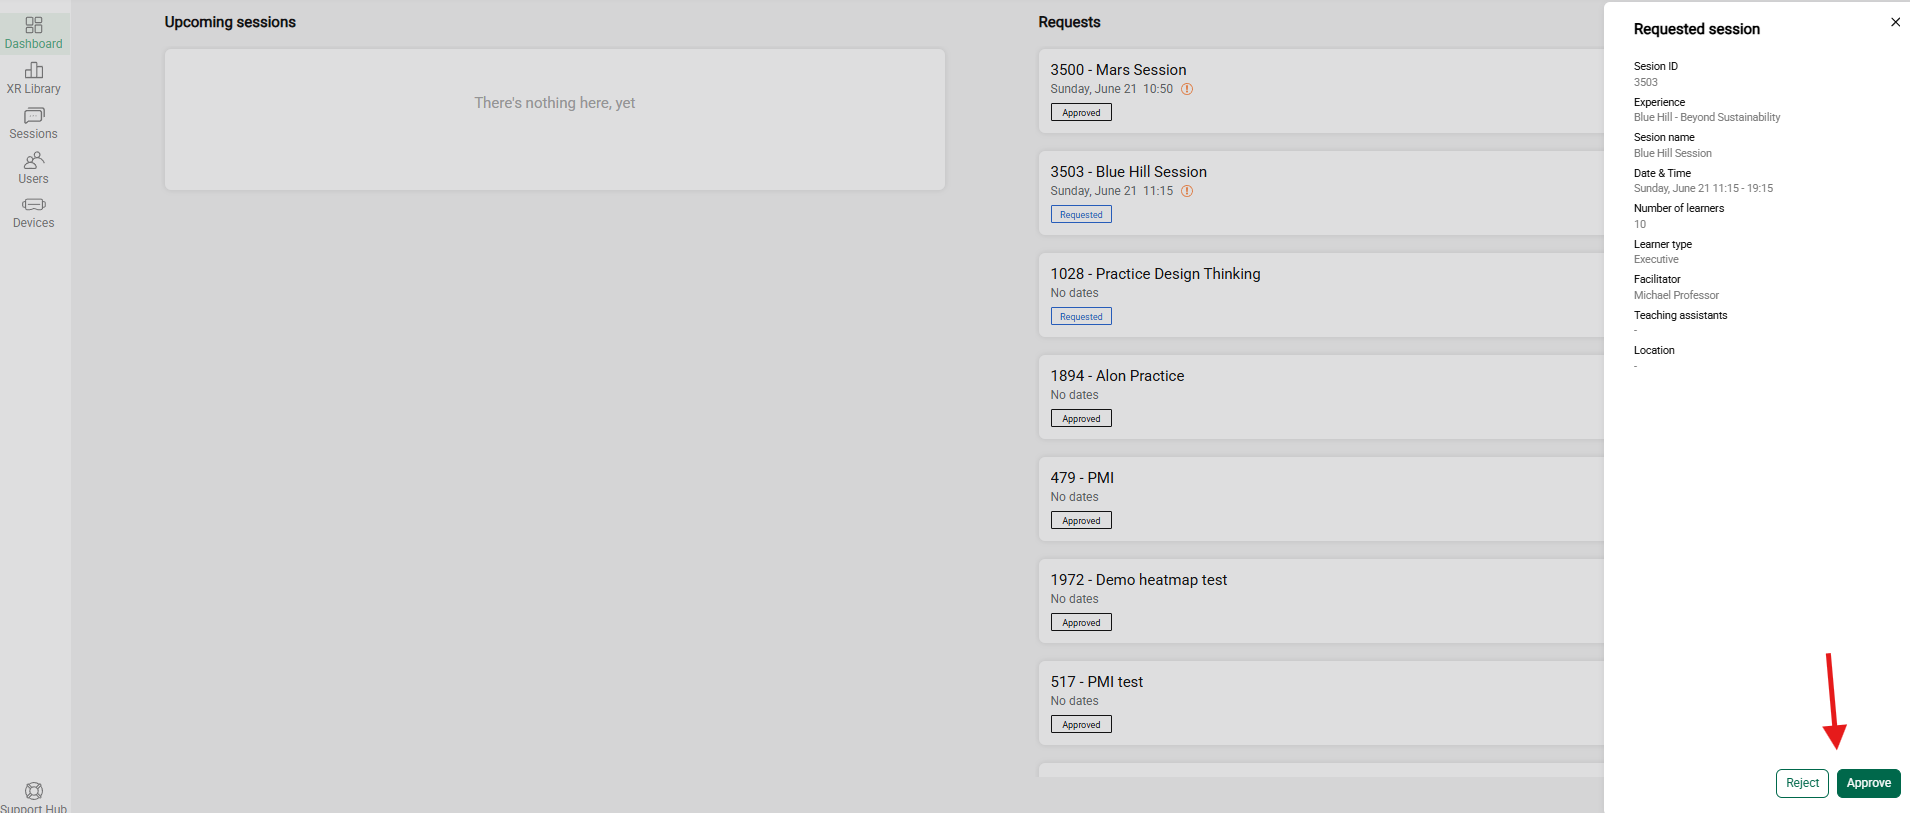Image resolution: width=1910 pixels, height=813 pixels.
Task: Open the 3500 - Mars Session request
Action: click(x=1320, y=91)
